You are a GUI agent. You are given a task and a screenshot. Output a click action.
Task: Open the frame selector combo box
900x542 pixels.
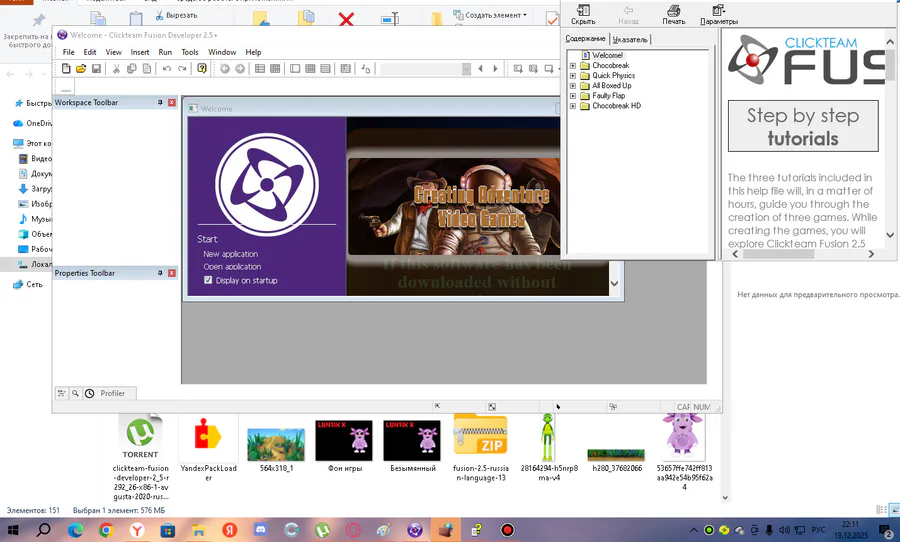(426, 69)
